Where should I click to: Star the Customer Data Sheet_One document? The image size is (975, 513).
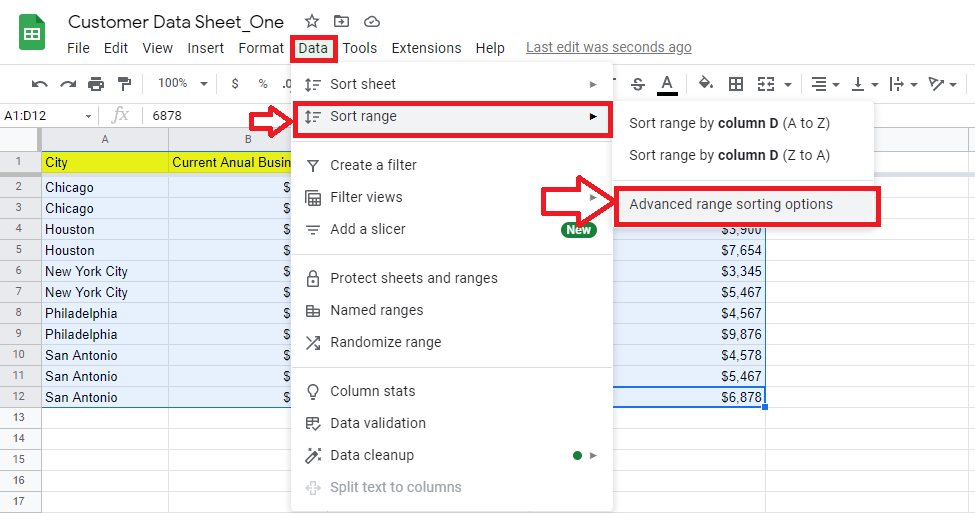coord(312,21)
